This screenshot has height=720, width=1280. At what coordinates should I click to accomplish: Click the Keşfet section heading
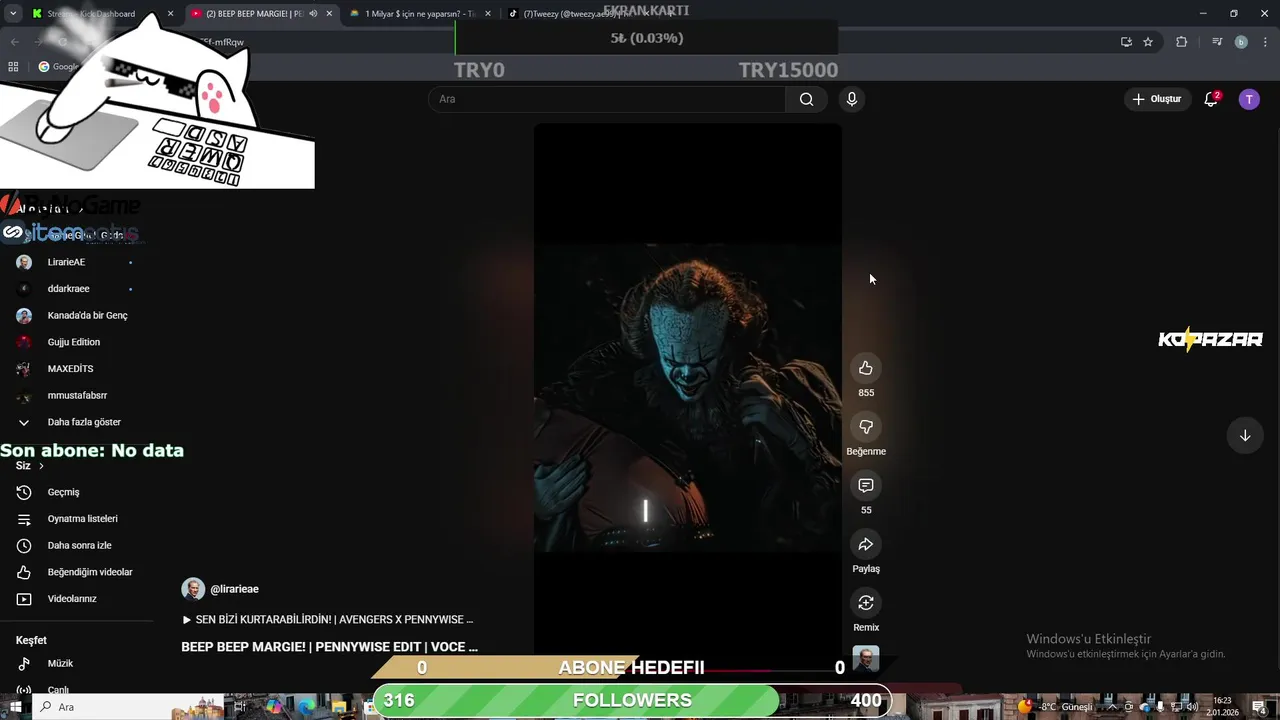pyautogui.click(x=31, y=640)
